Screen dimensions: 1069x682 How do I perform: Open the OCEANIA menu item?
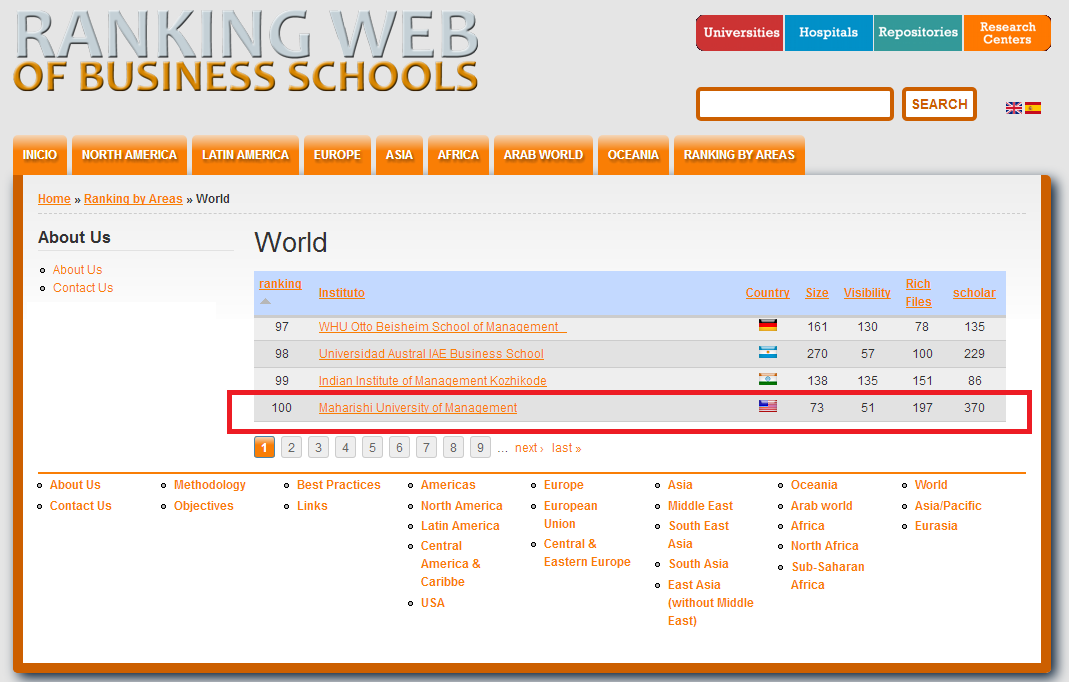(x=633, y=155)
